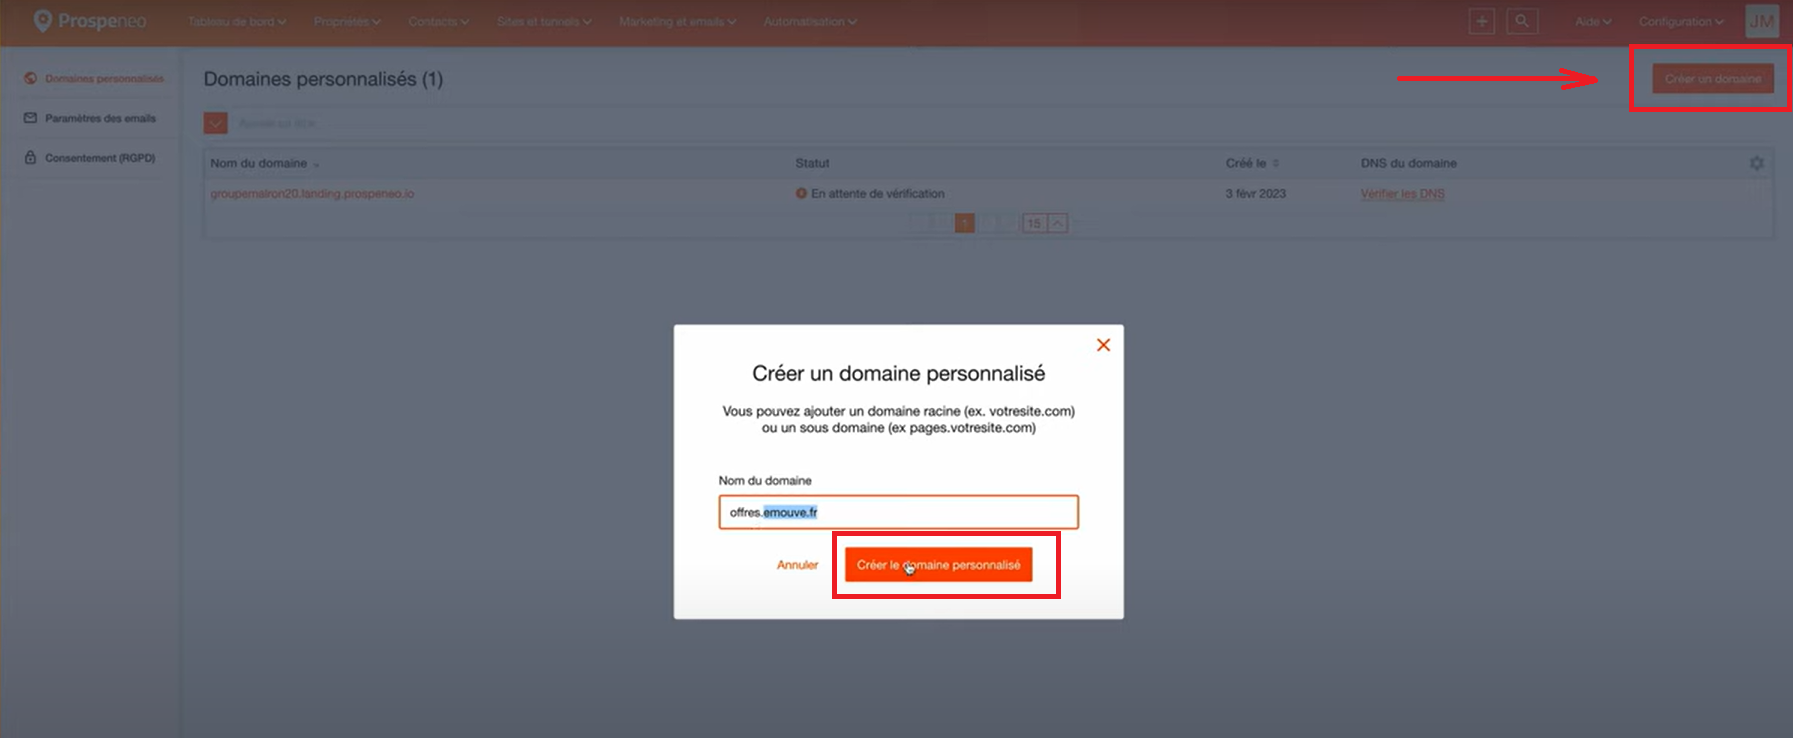Click the Prospeneo logo in the header

(90, 21)
